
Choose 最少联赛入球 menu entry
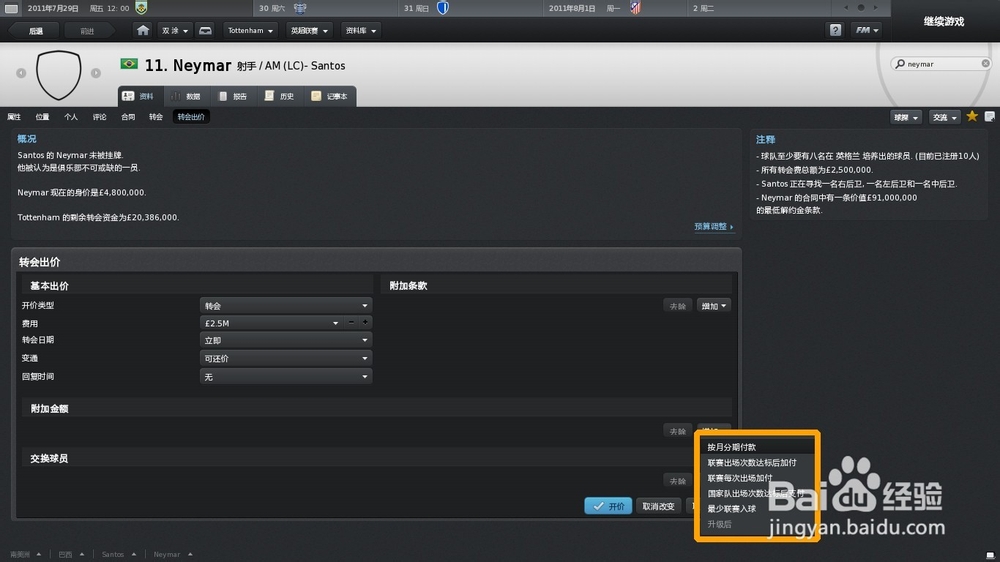[x=757, y=508]
